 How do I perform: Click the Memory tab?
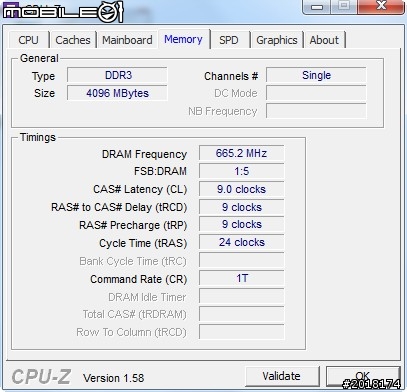tap(183, 39)
